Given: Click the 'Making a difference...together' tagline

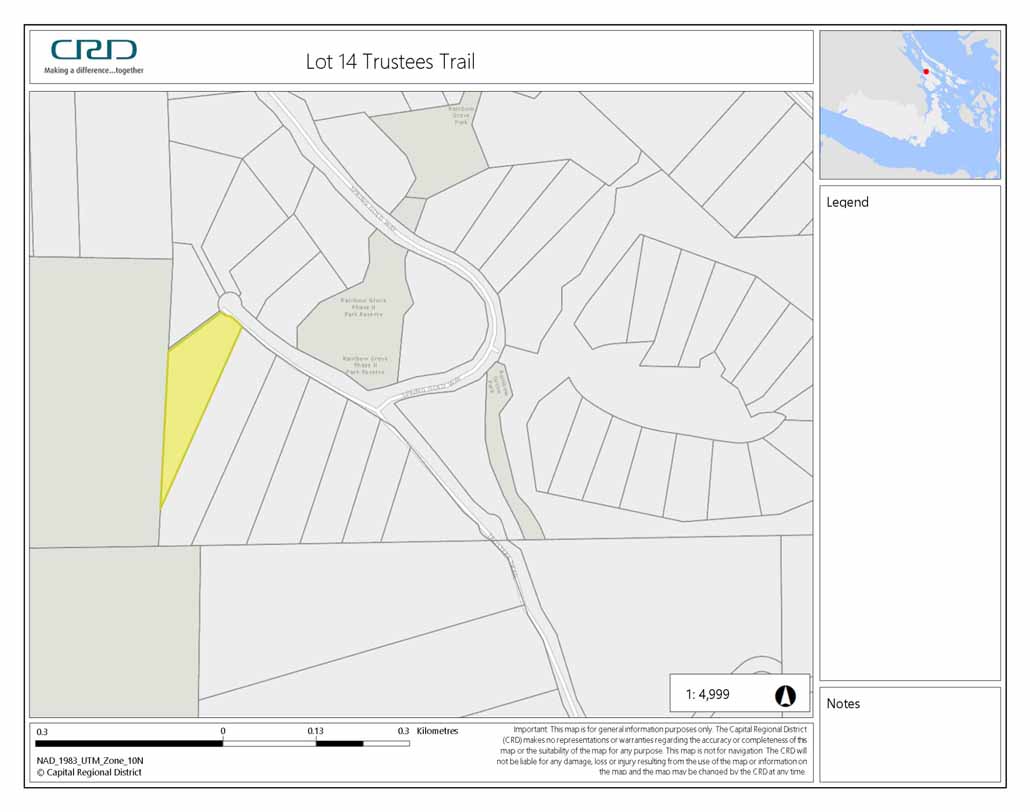Looking at the screenshot, I should coord(94,70).
